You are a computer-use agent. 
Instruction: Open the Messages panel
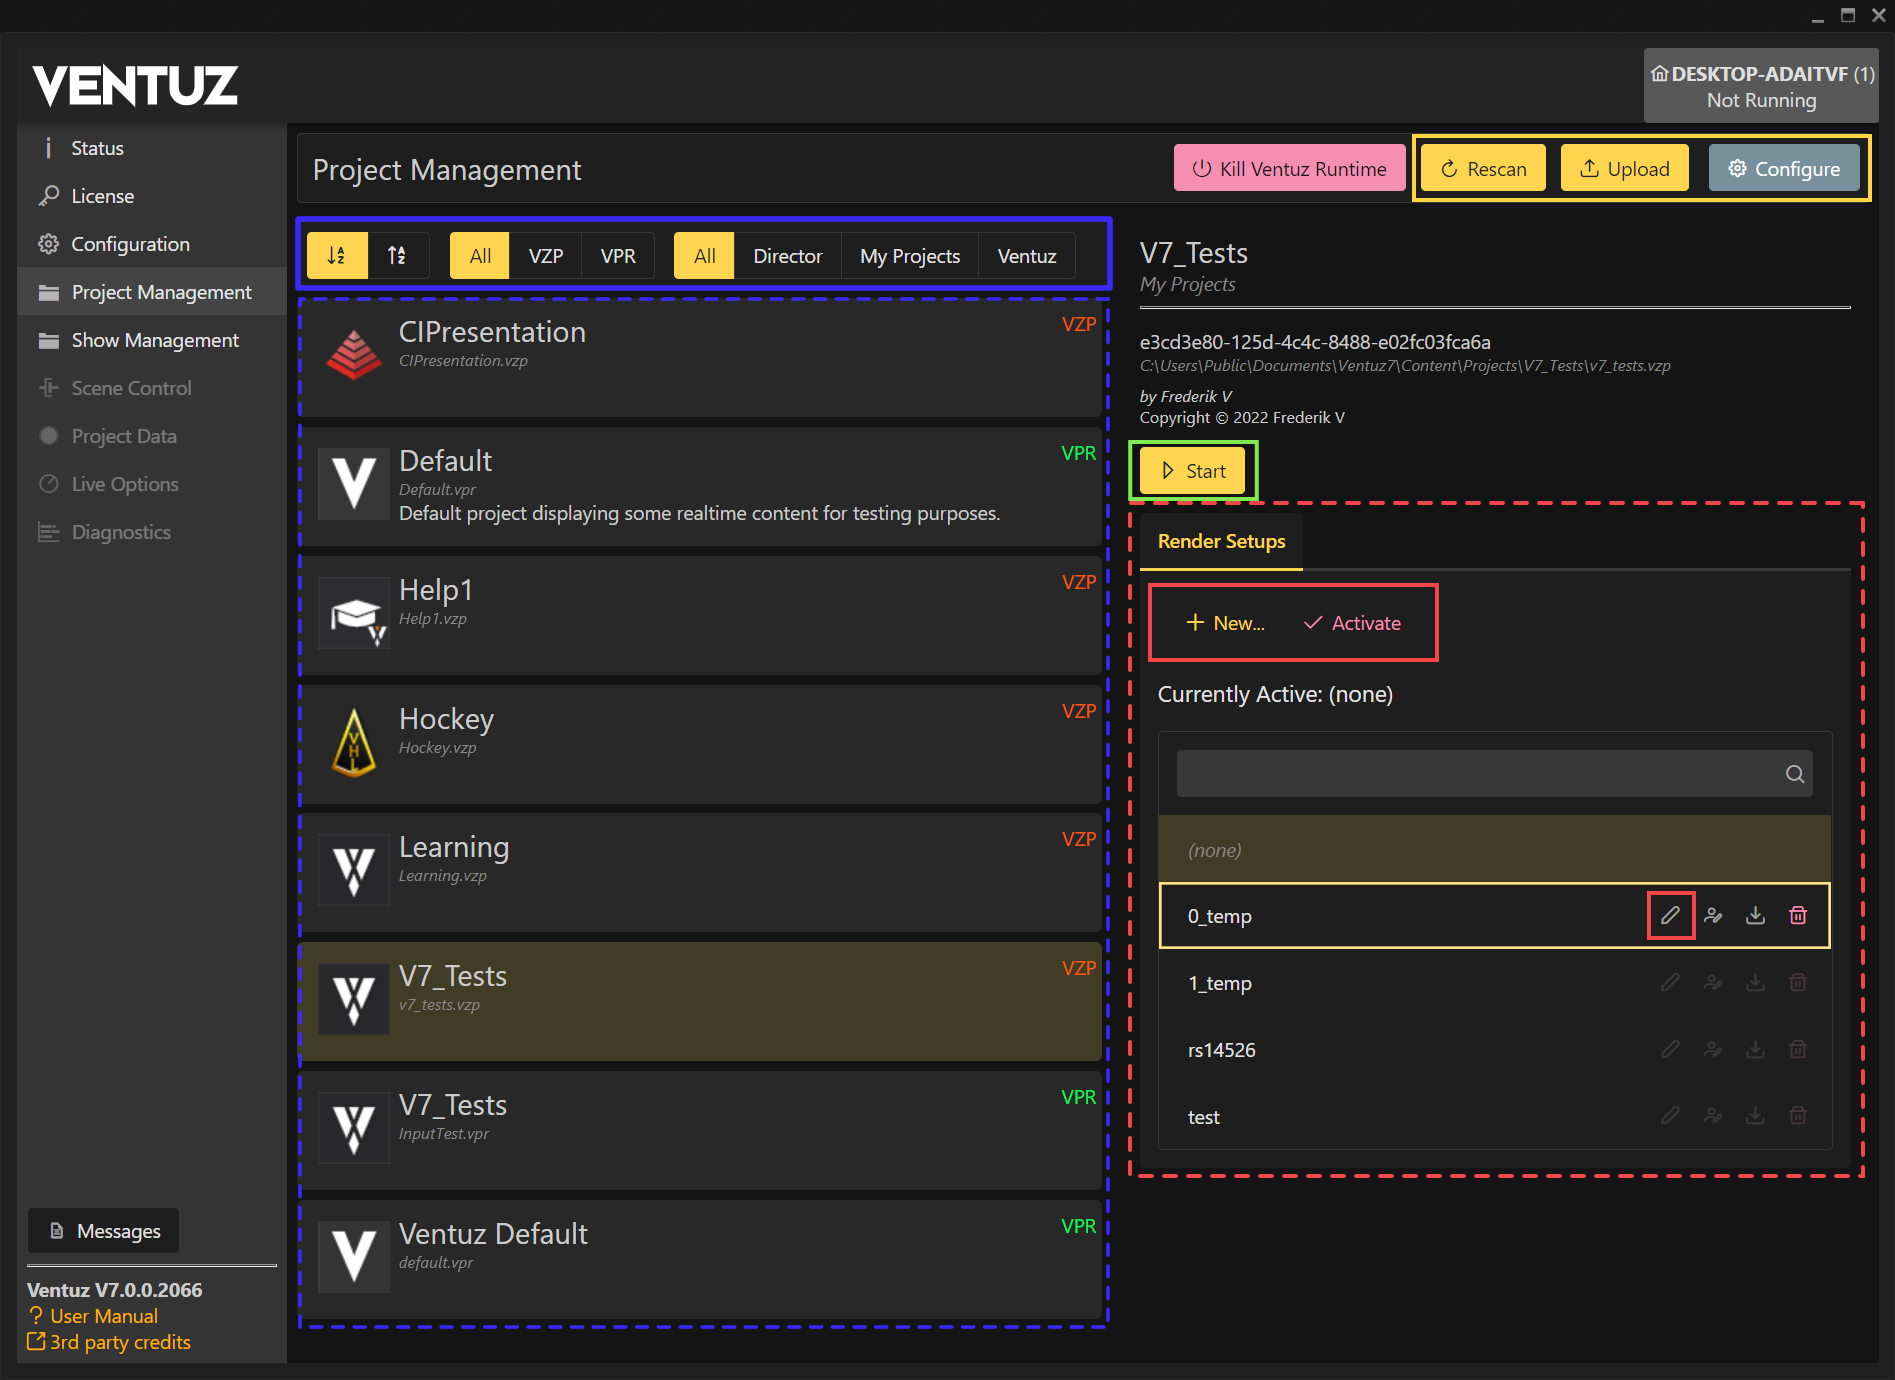(103, 1230)
